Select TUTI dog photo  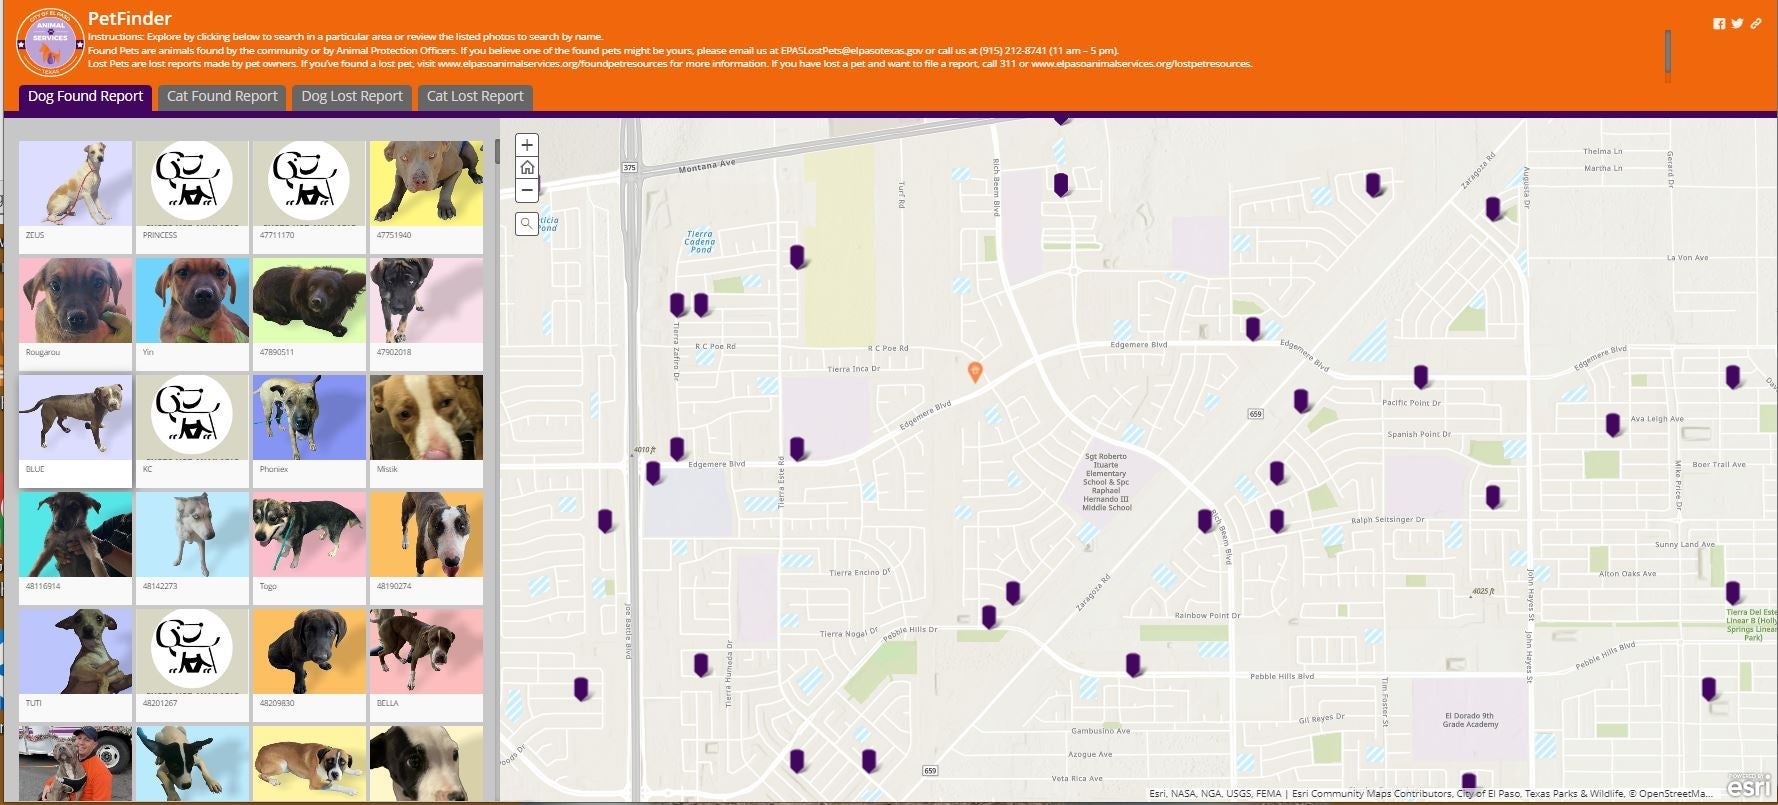(75, 651)
